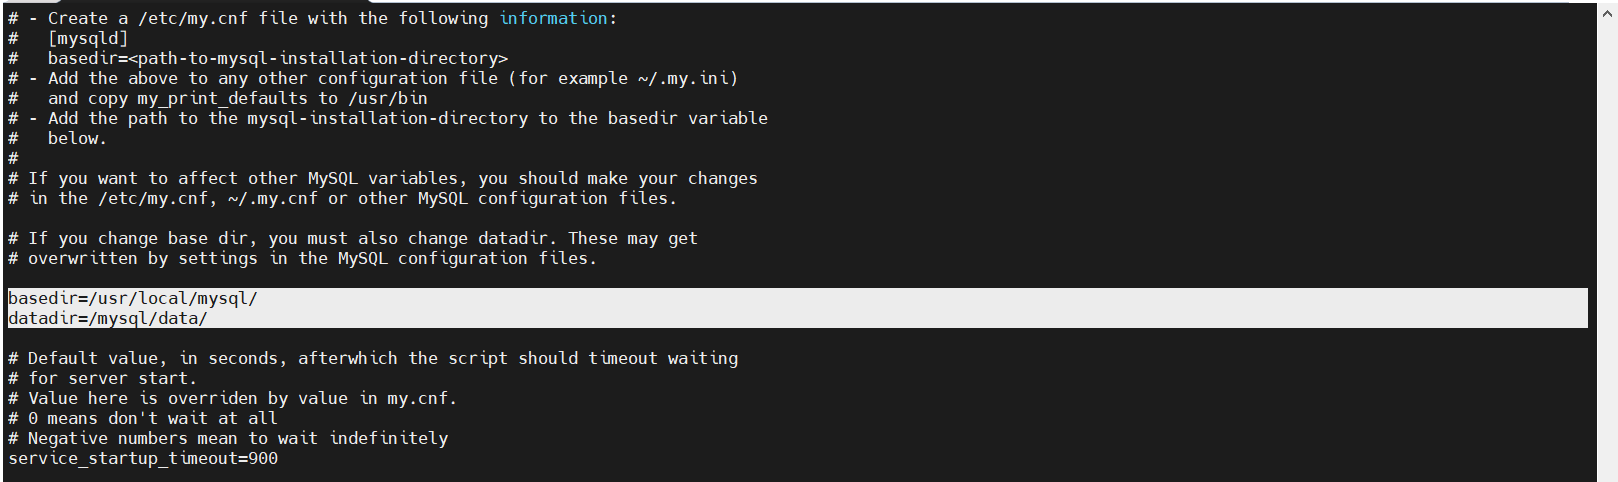The height and width of the screenshot is (482, 1618).
Task: Click the "~/.my.cnf" text
Action: [x=272, y=198]
